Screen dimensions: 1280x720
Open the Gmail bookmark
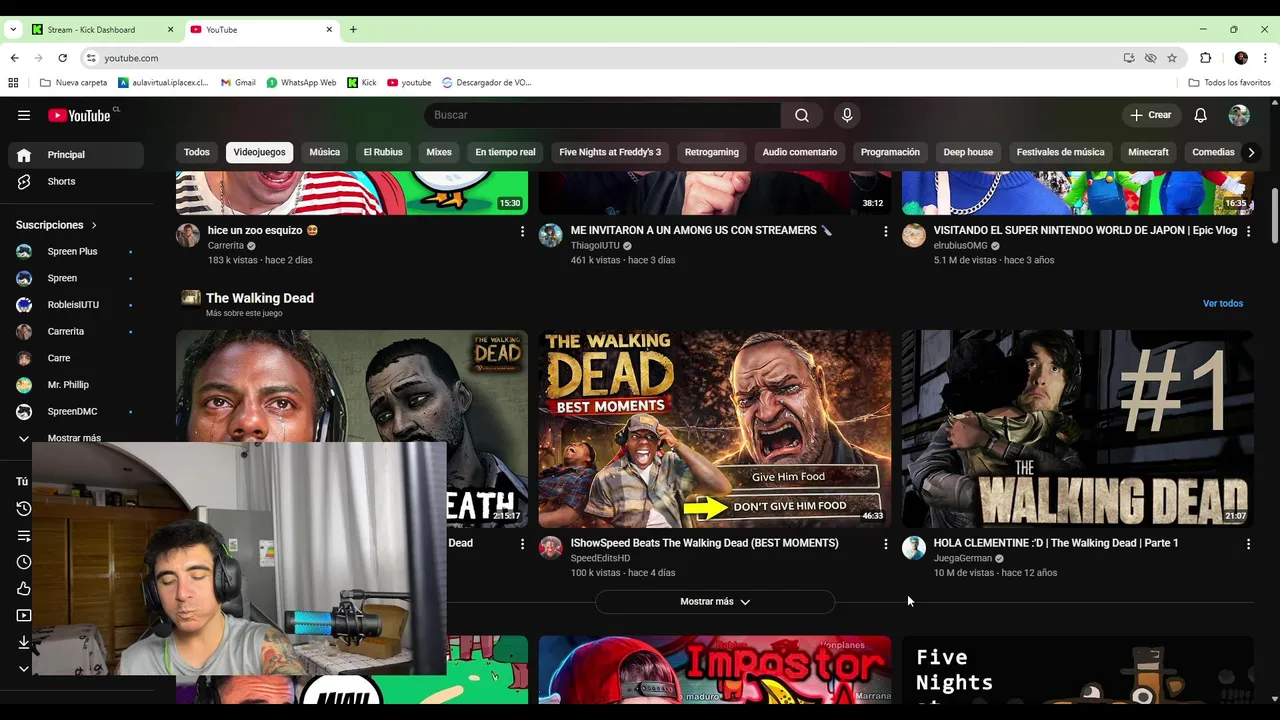tap(238, 83)
